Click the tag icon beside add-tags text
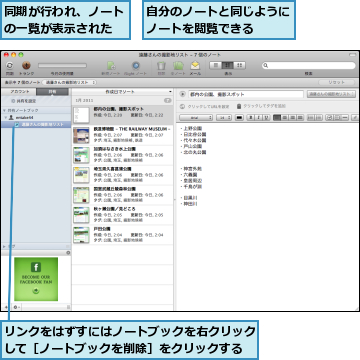This screenshot has height=360, width=360. click(x=239, y=106)
